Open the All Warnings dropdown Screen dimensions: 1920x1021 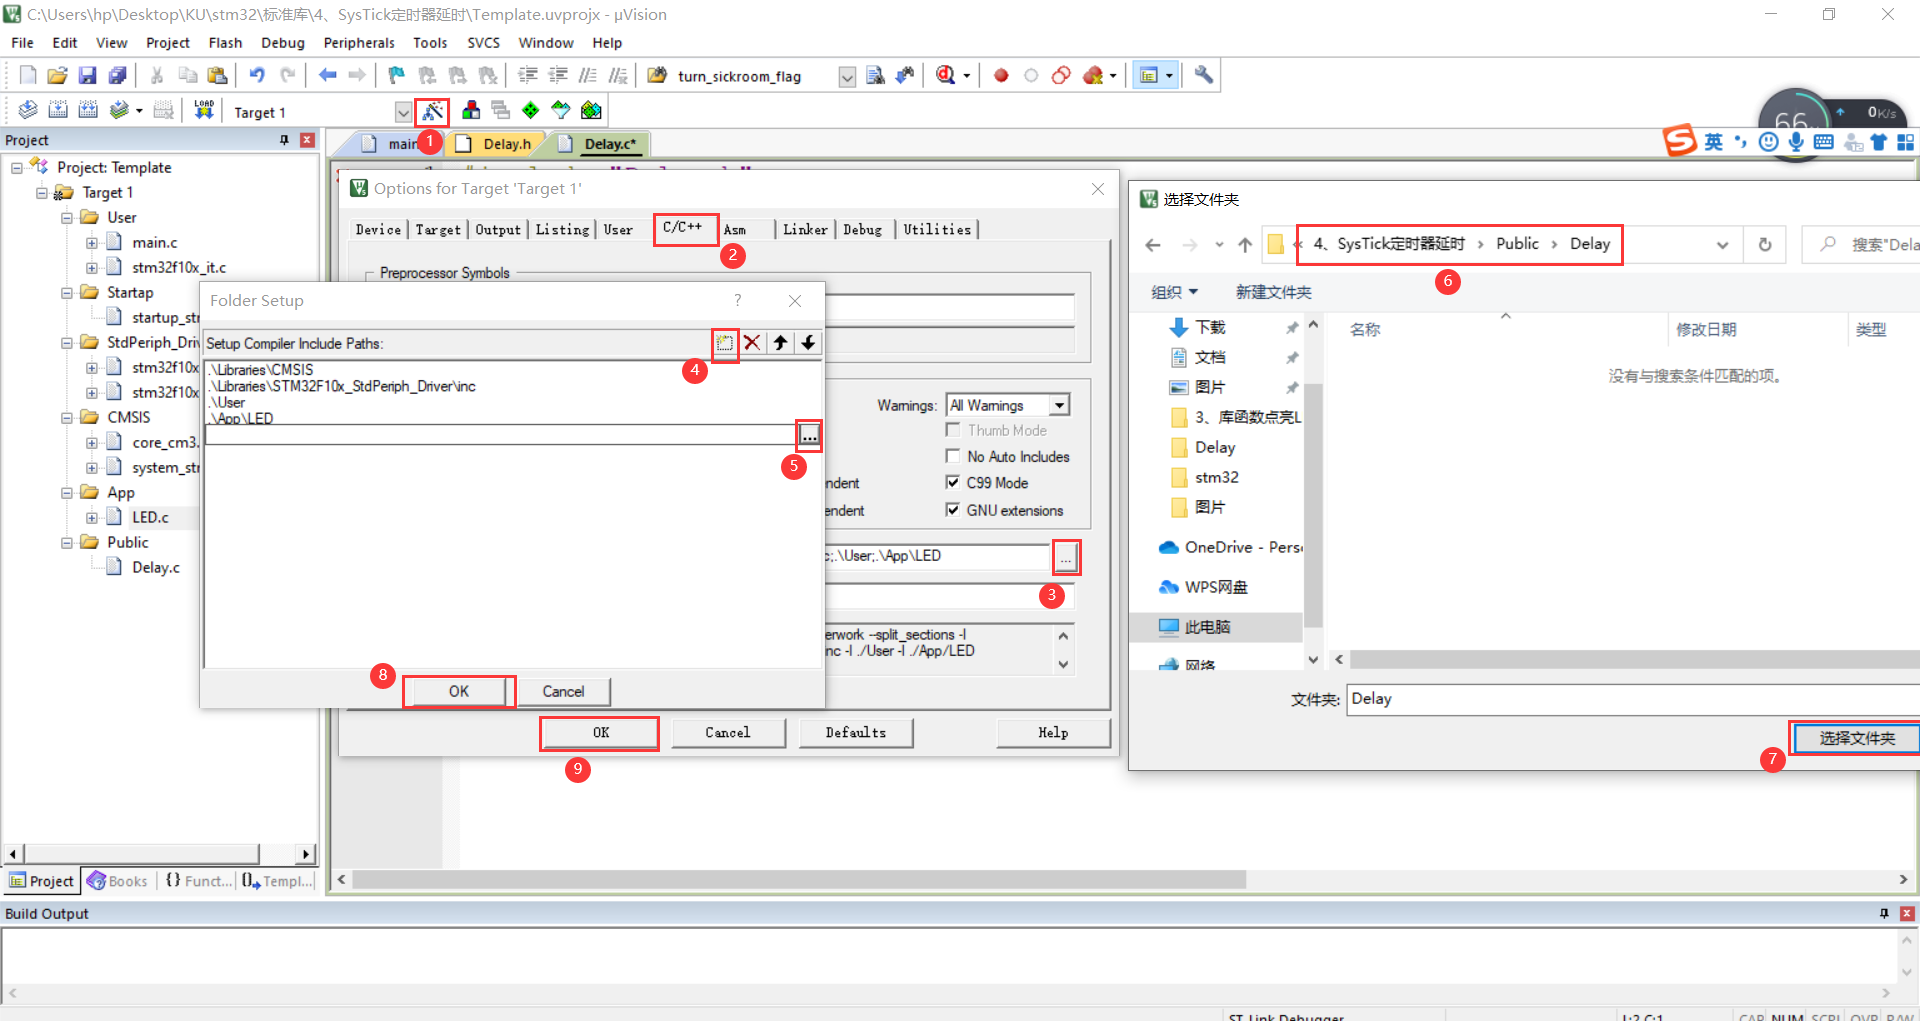(x=1059, y=405)
